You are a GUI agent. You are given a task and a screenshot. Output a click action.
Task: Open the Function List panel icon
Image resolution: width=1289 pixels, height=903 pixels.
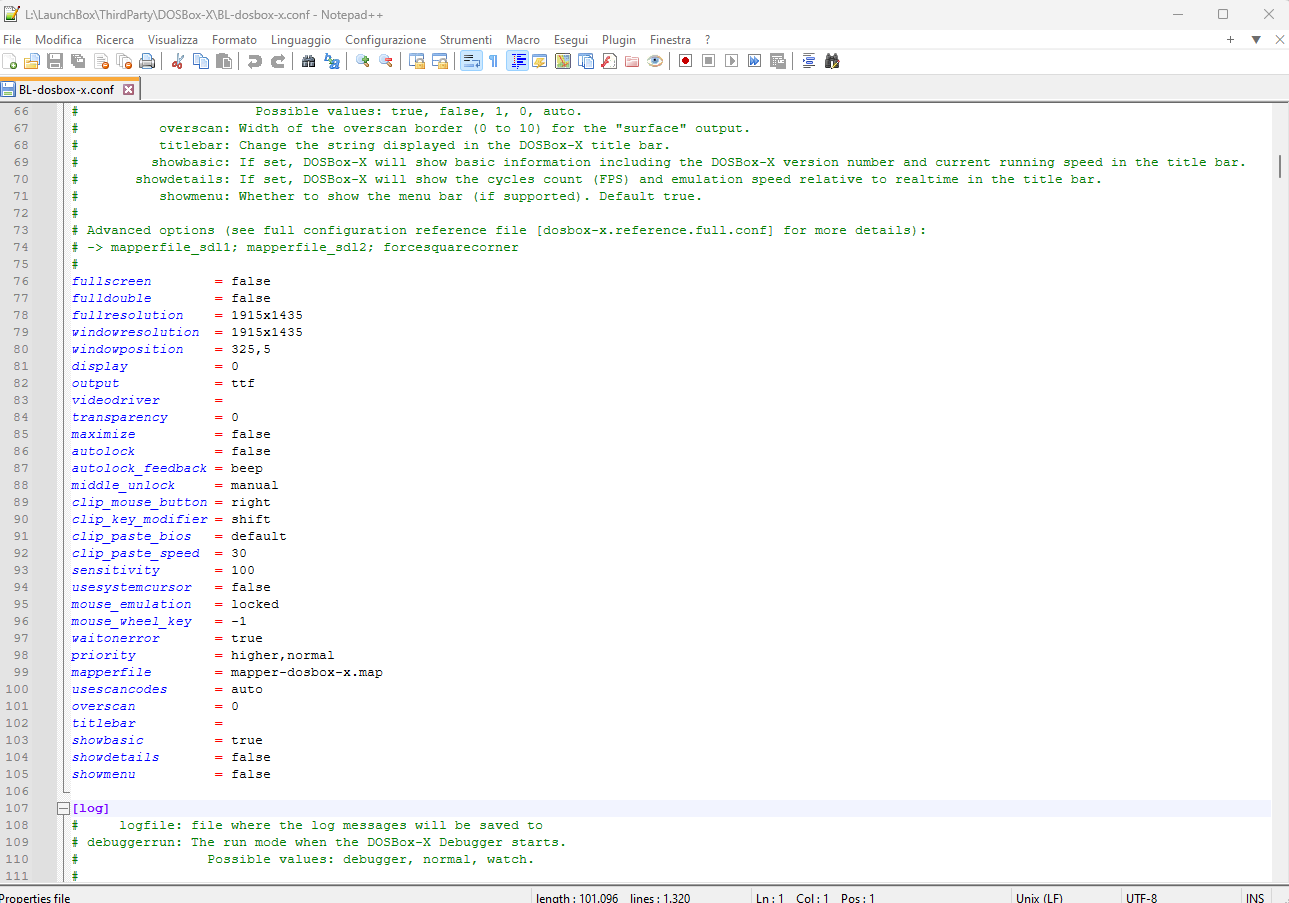pyautogui.click(x=609, y=61)
